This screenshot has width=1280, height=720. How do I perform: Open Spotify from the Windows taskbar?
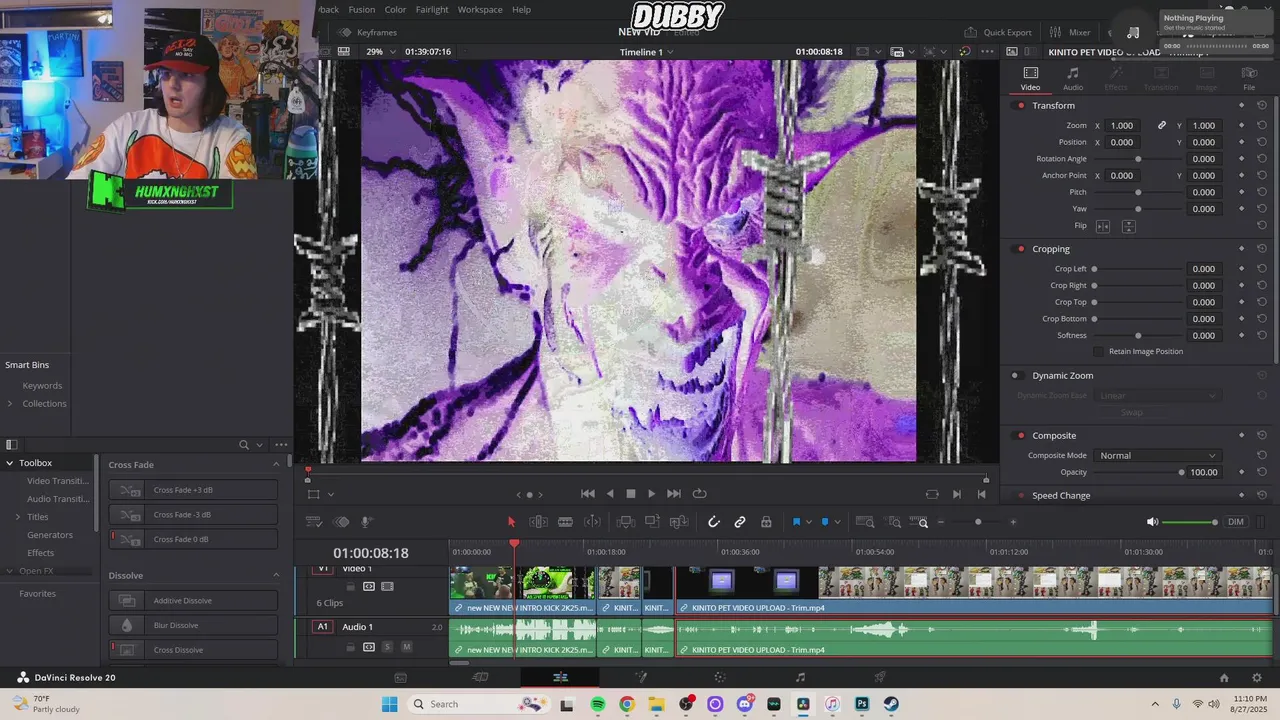(597, 704)
